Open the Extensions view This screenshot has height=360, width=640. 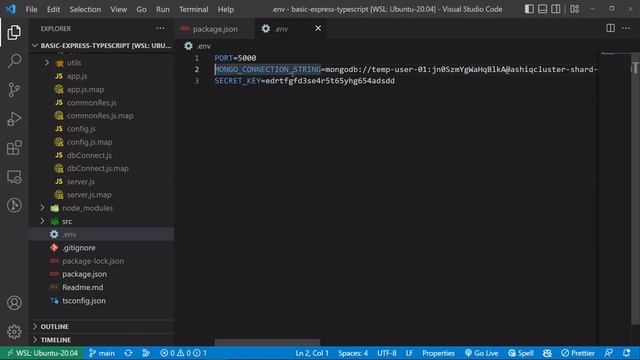tap(14, 148)
